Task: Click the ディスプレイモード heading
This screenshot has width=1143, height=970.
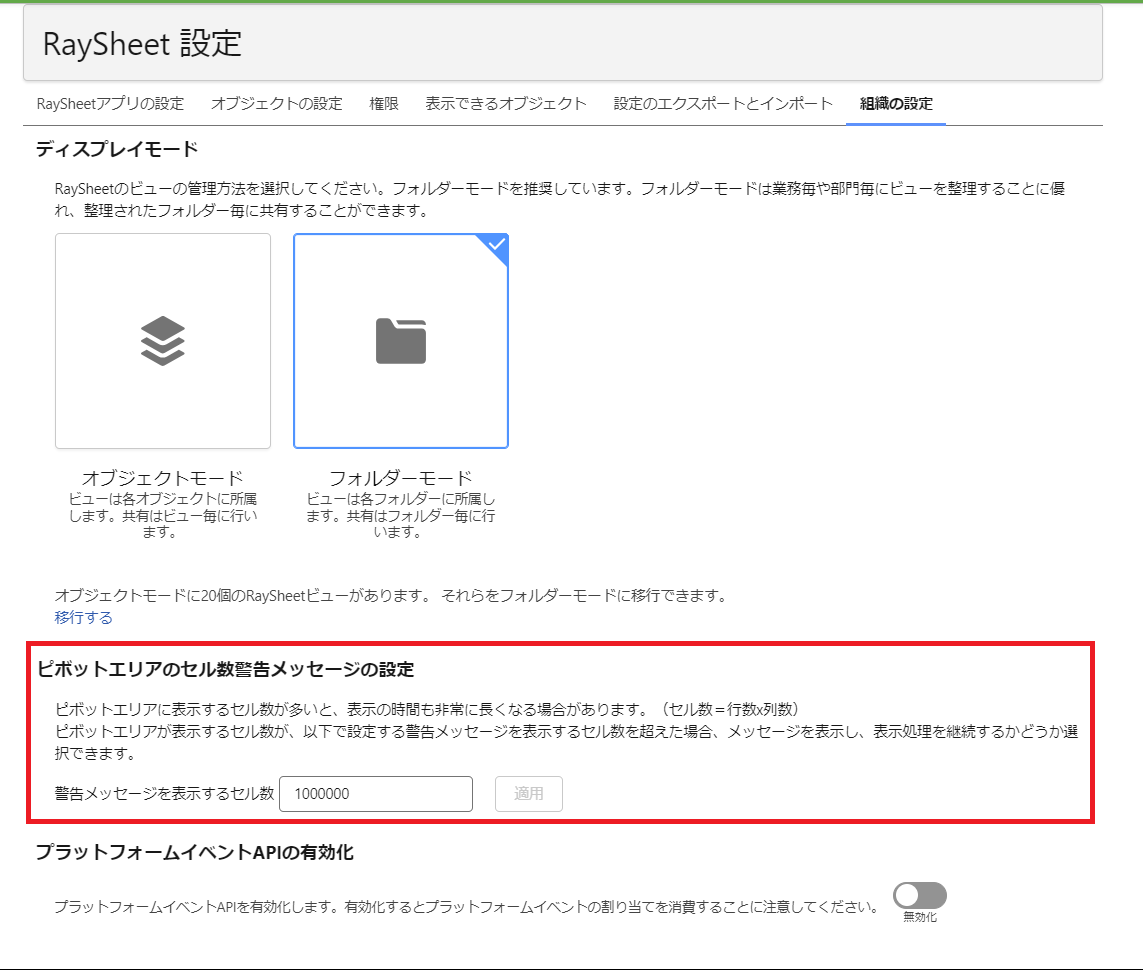Action: pos(117,149)
